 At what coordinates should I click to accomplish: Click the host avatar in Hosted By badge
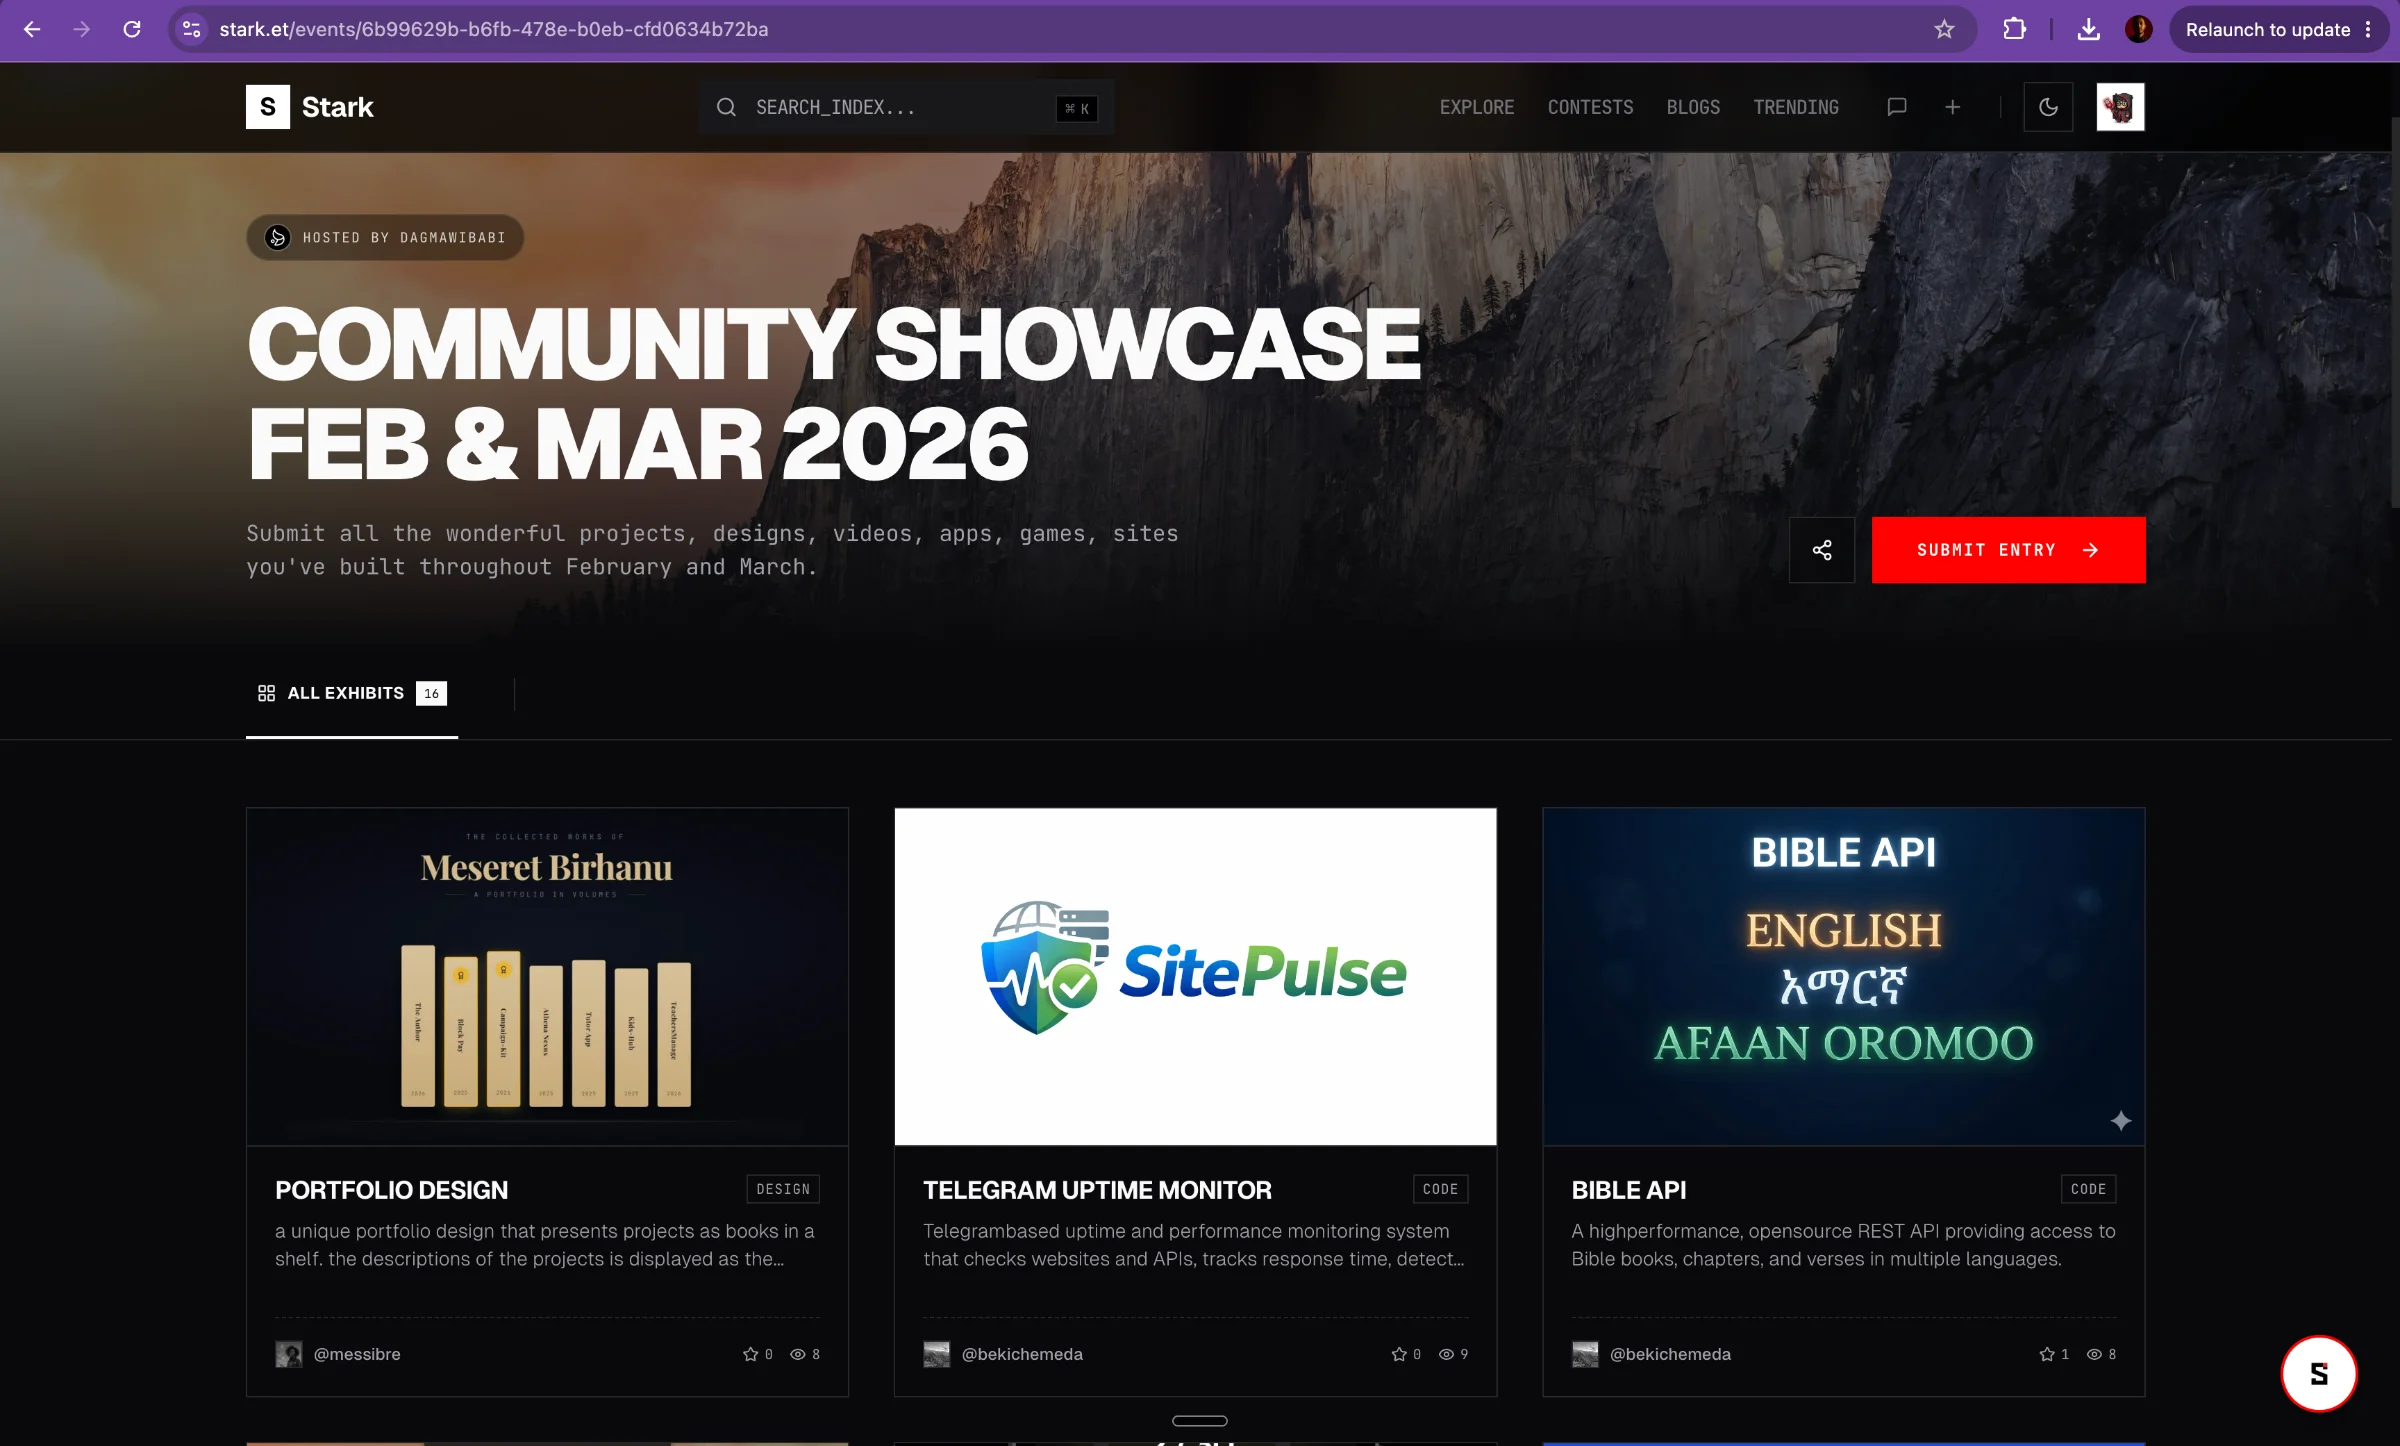pyautogui.click(x=278, y=237)
